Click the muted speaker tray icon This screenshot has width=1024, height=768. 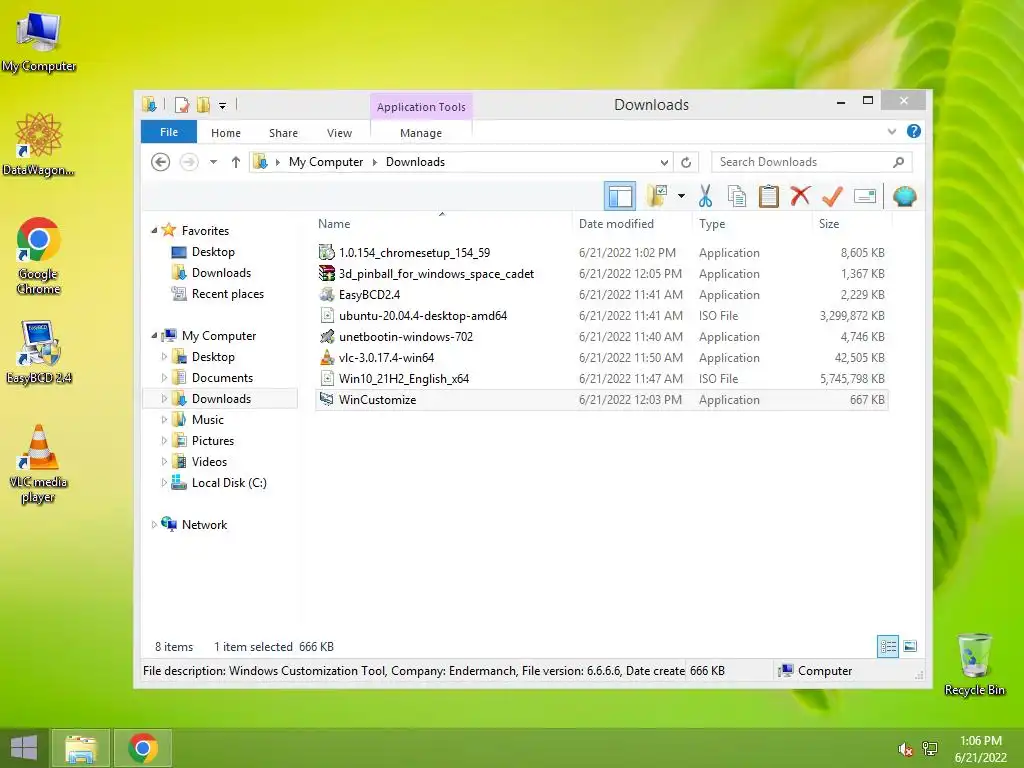point(905,749)
